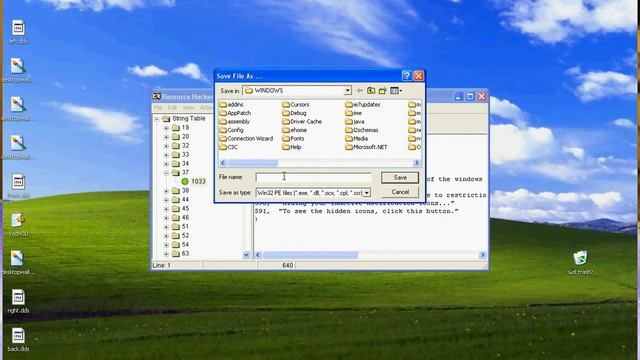This screenshot has width=640, height=360.
Task: Create a new folder in the save dialog
Action: click(x=382, y=91)
